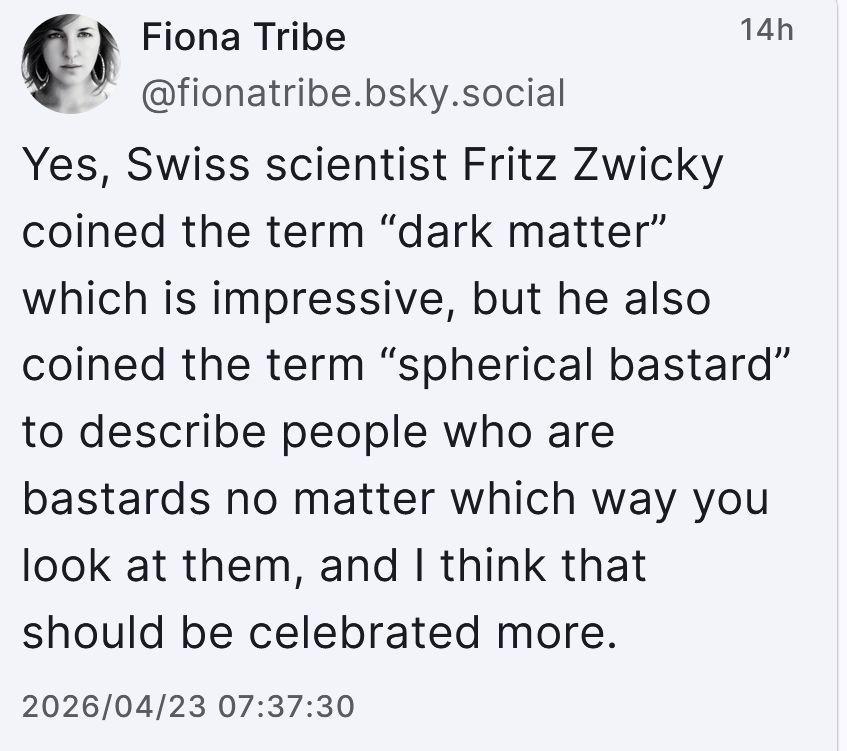Viewport: 847px width, 751px height.
Task: Click the phrase "to describe people who are"
Action: click(x=319, y=433)
